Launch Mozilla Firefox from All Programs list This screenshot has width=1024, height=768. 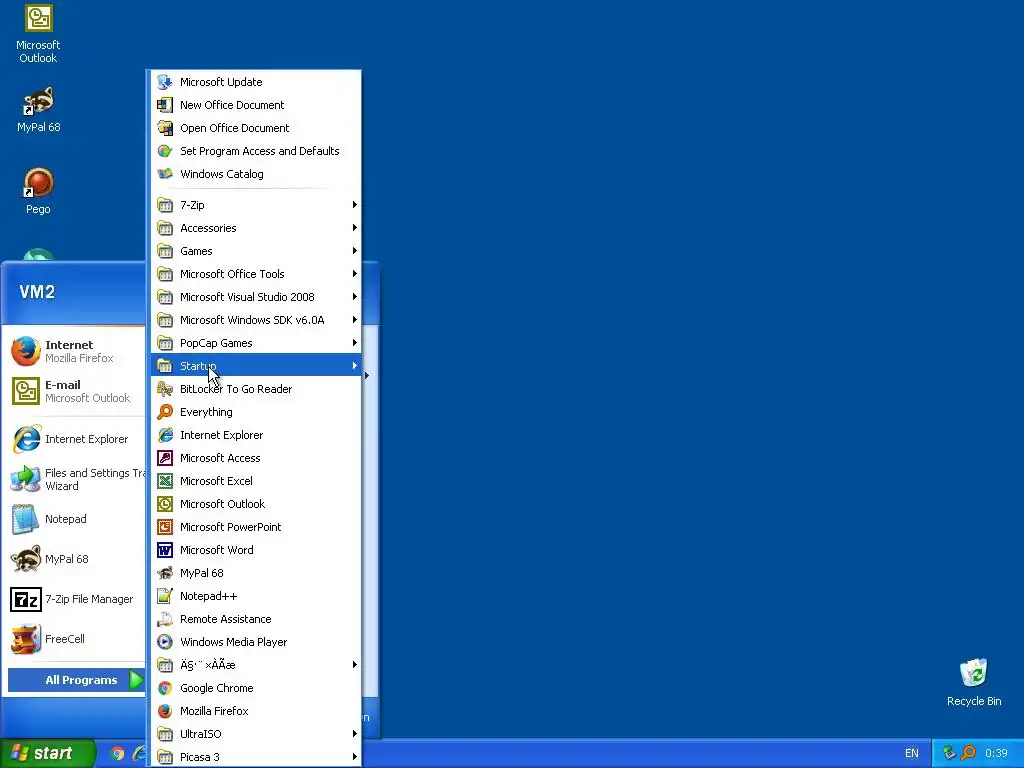(256, 711)
